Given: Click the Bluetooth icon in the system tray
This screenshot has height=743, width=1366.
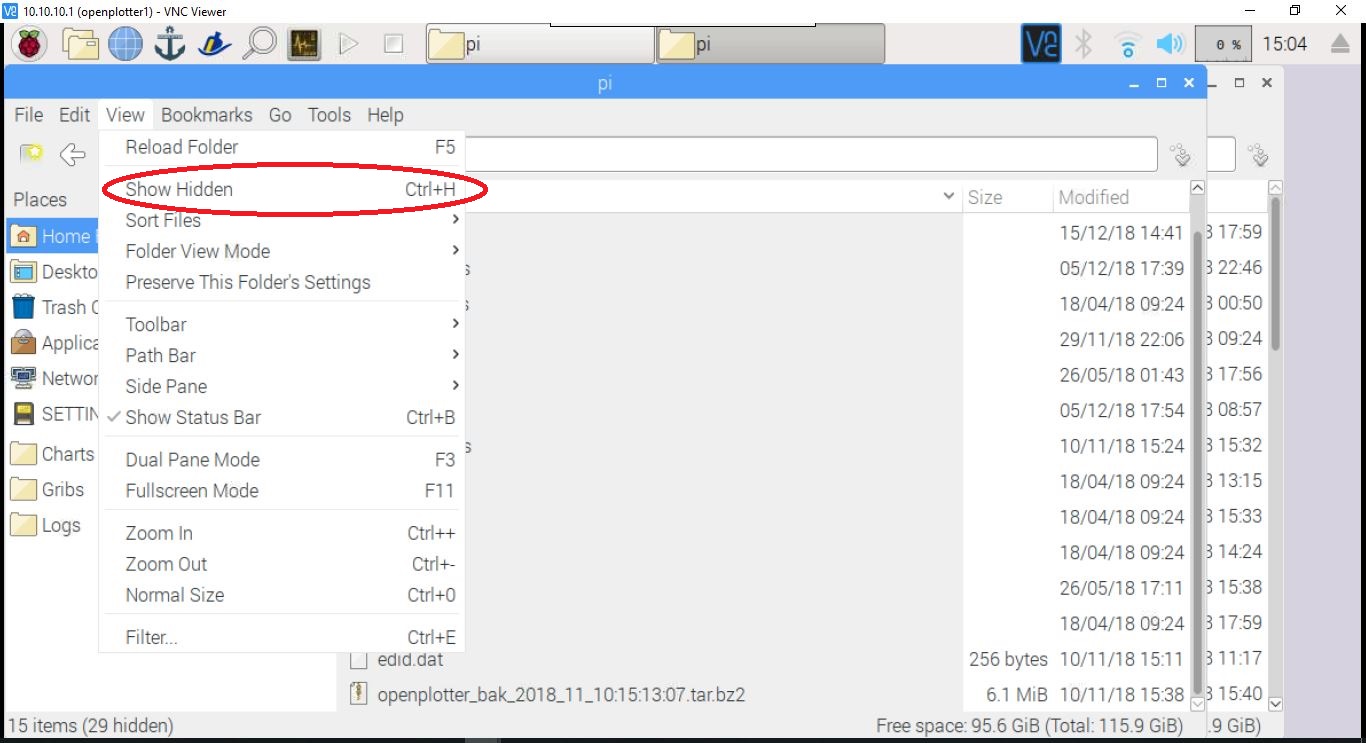Looking at the screenshot, I should [x=1085, y=44].
